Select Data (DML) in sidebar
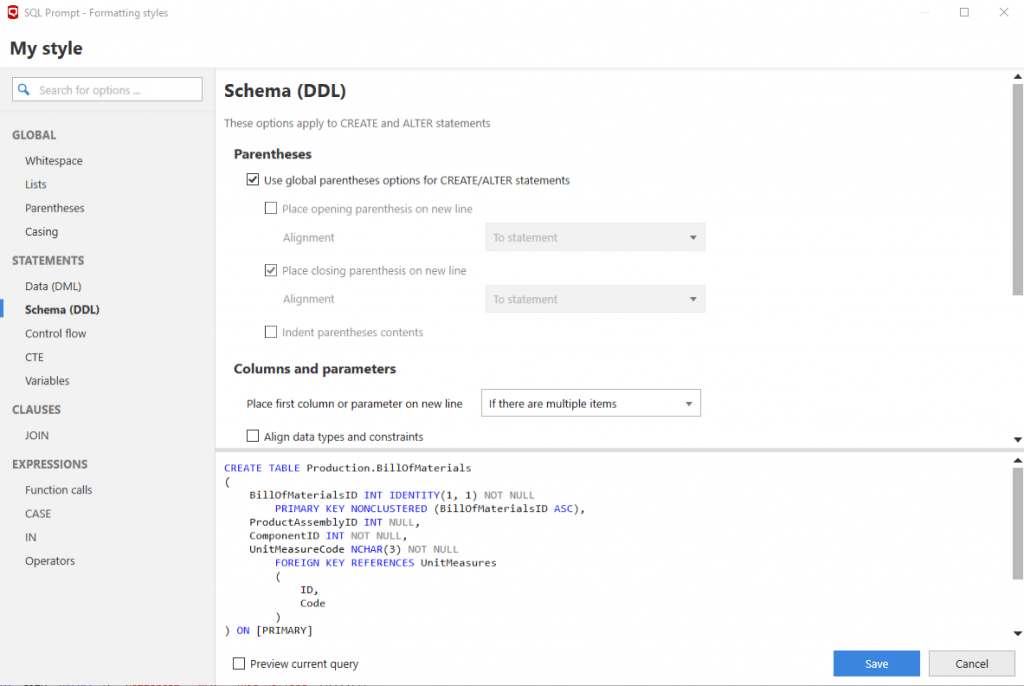This screenshot has width=1024, height=686. click(x=53, y=286)
